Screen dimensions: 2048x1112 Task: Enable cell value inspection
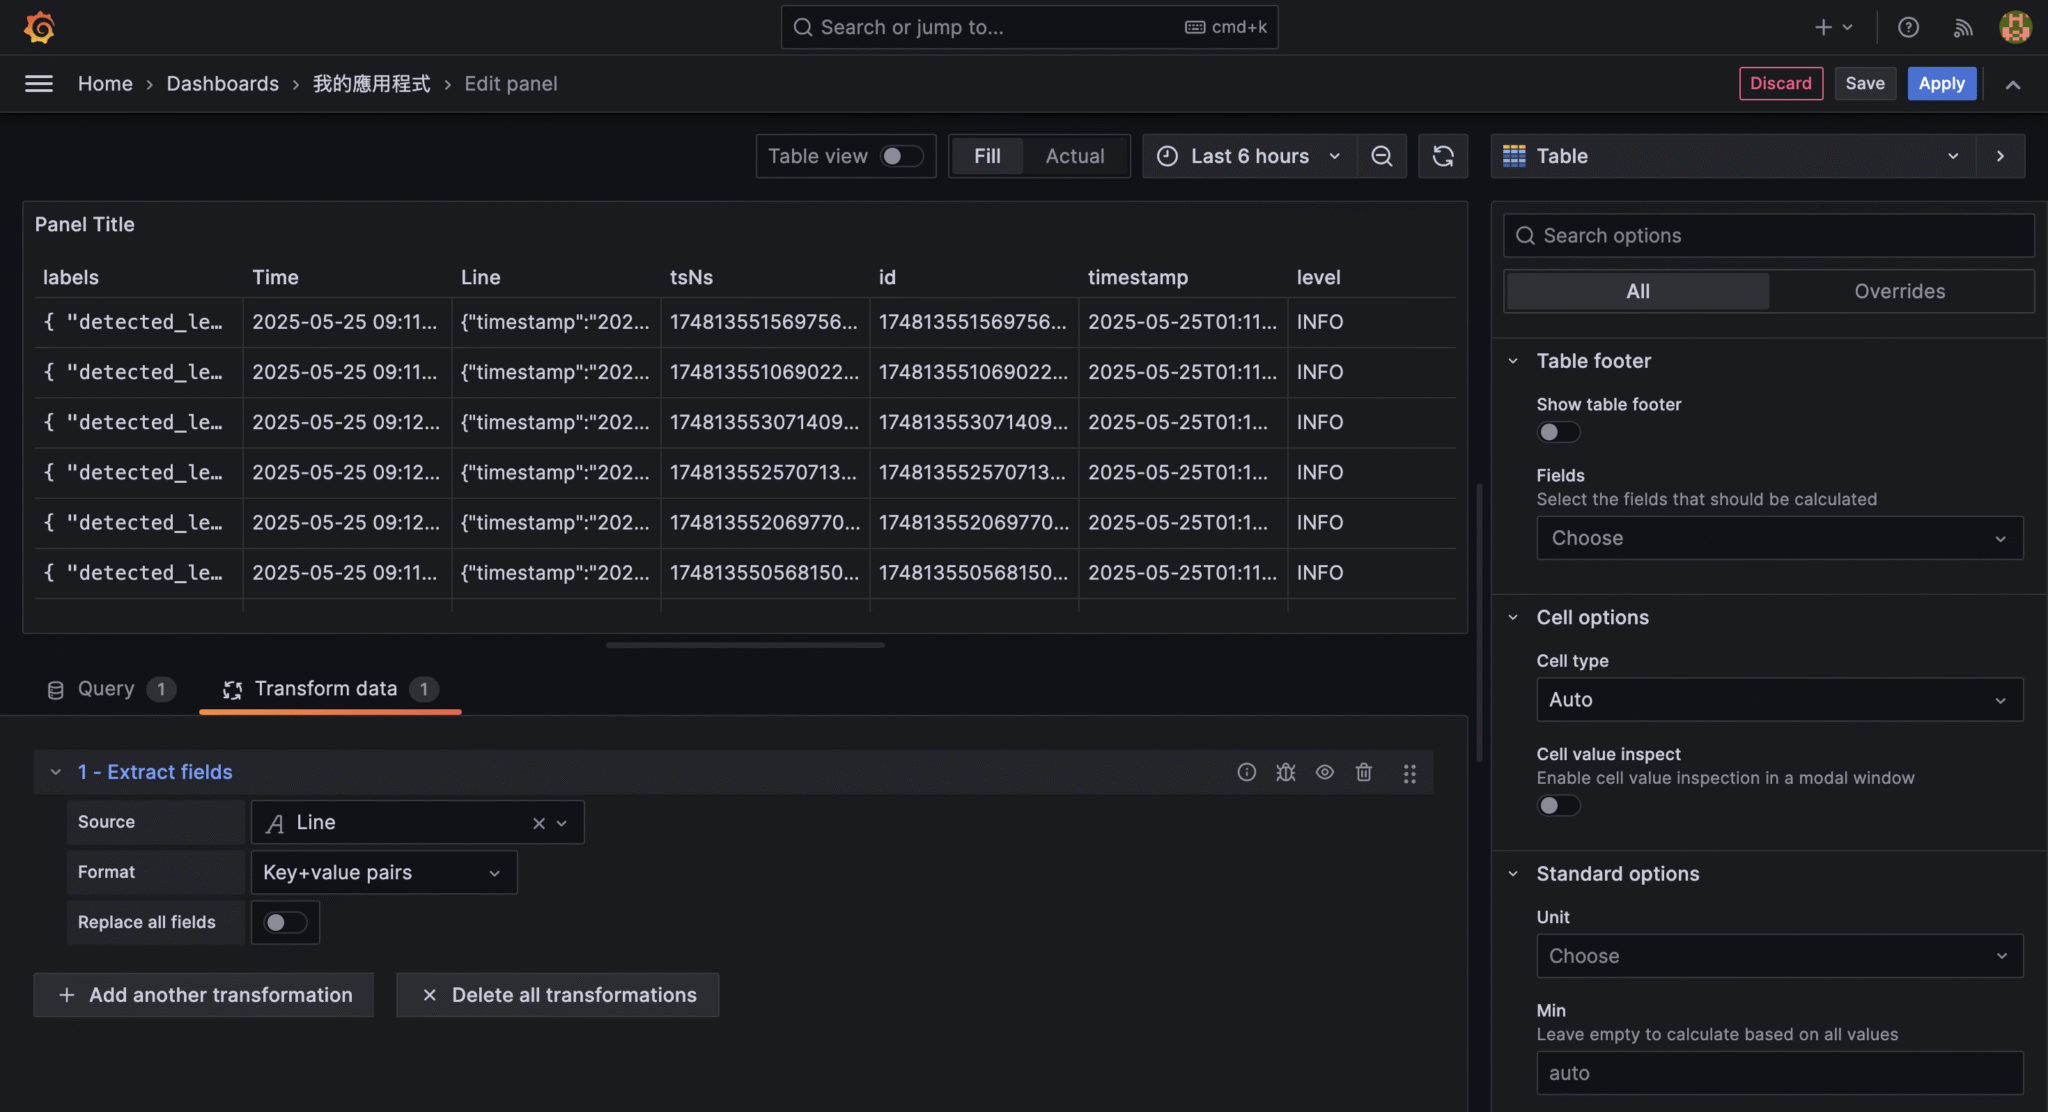click(x=1558, y=805)
